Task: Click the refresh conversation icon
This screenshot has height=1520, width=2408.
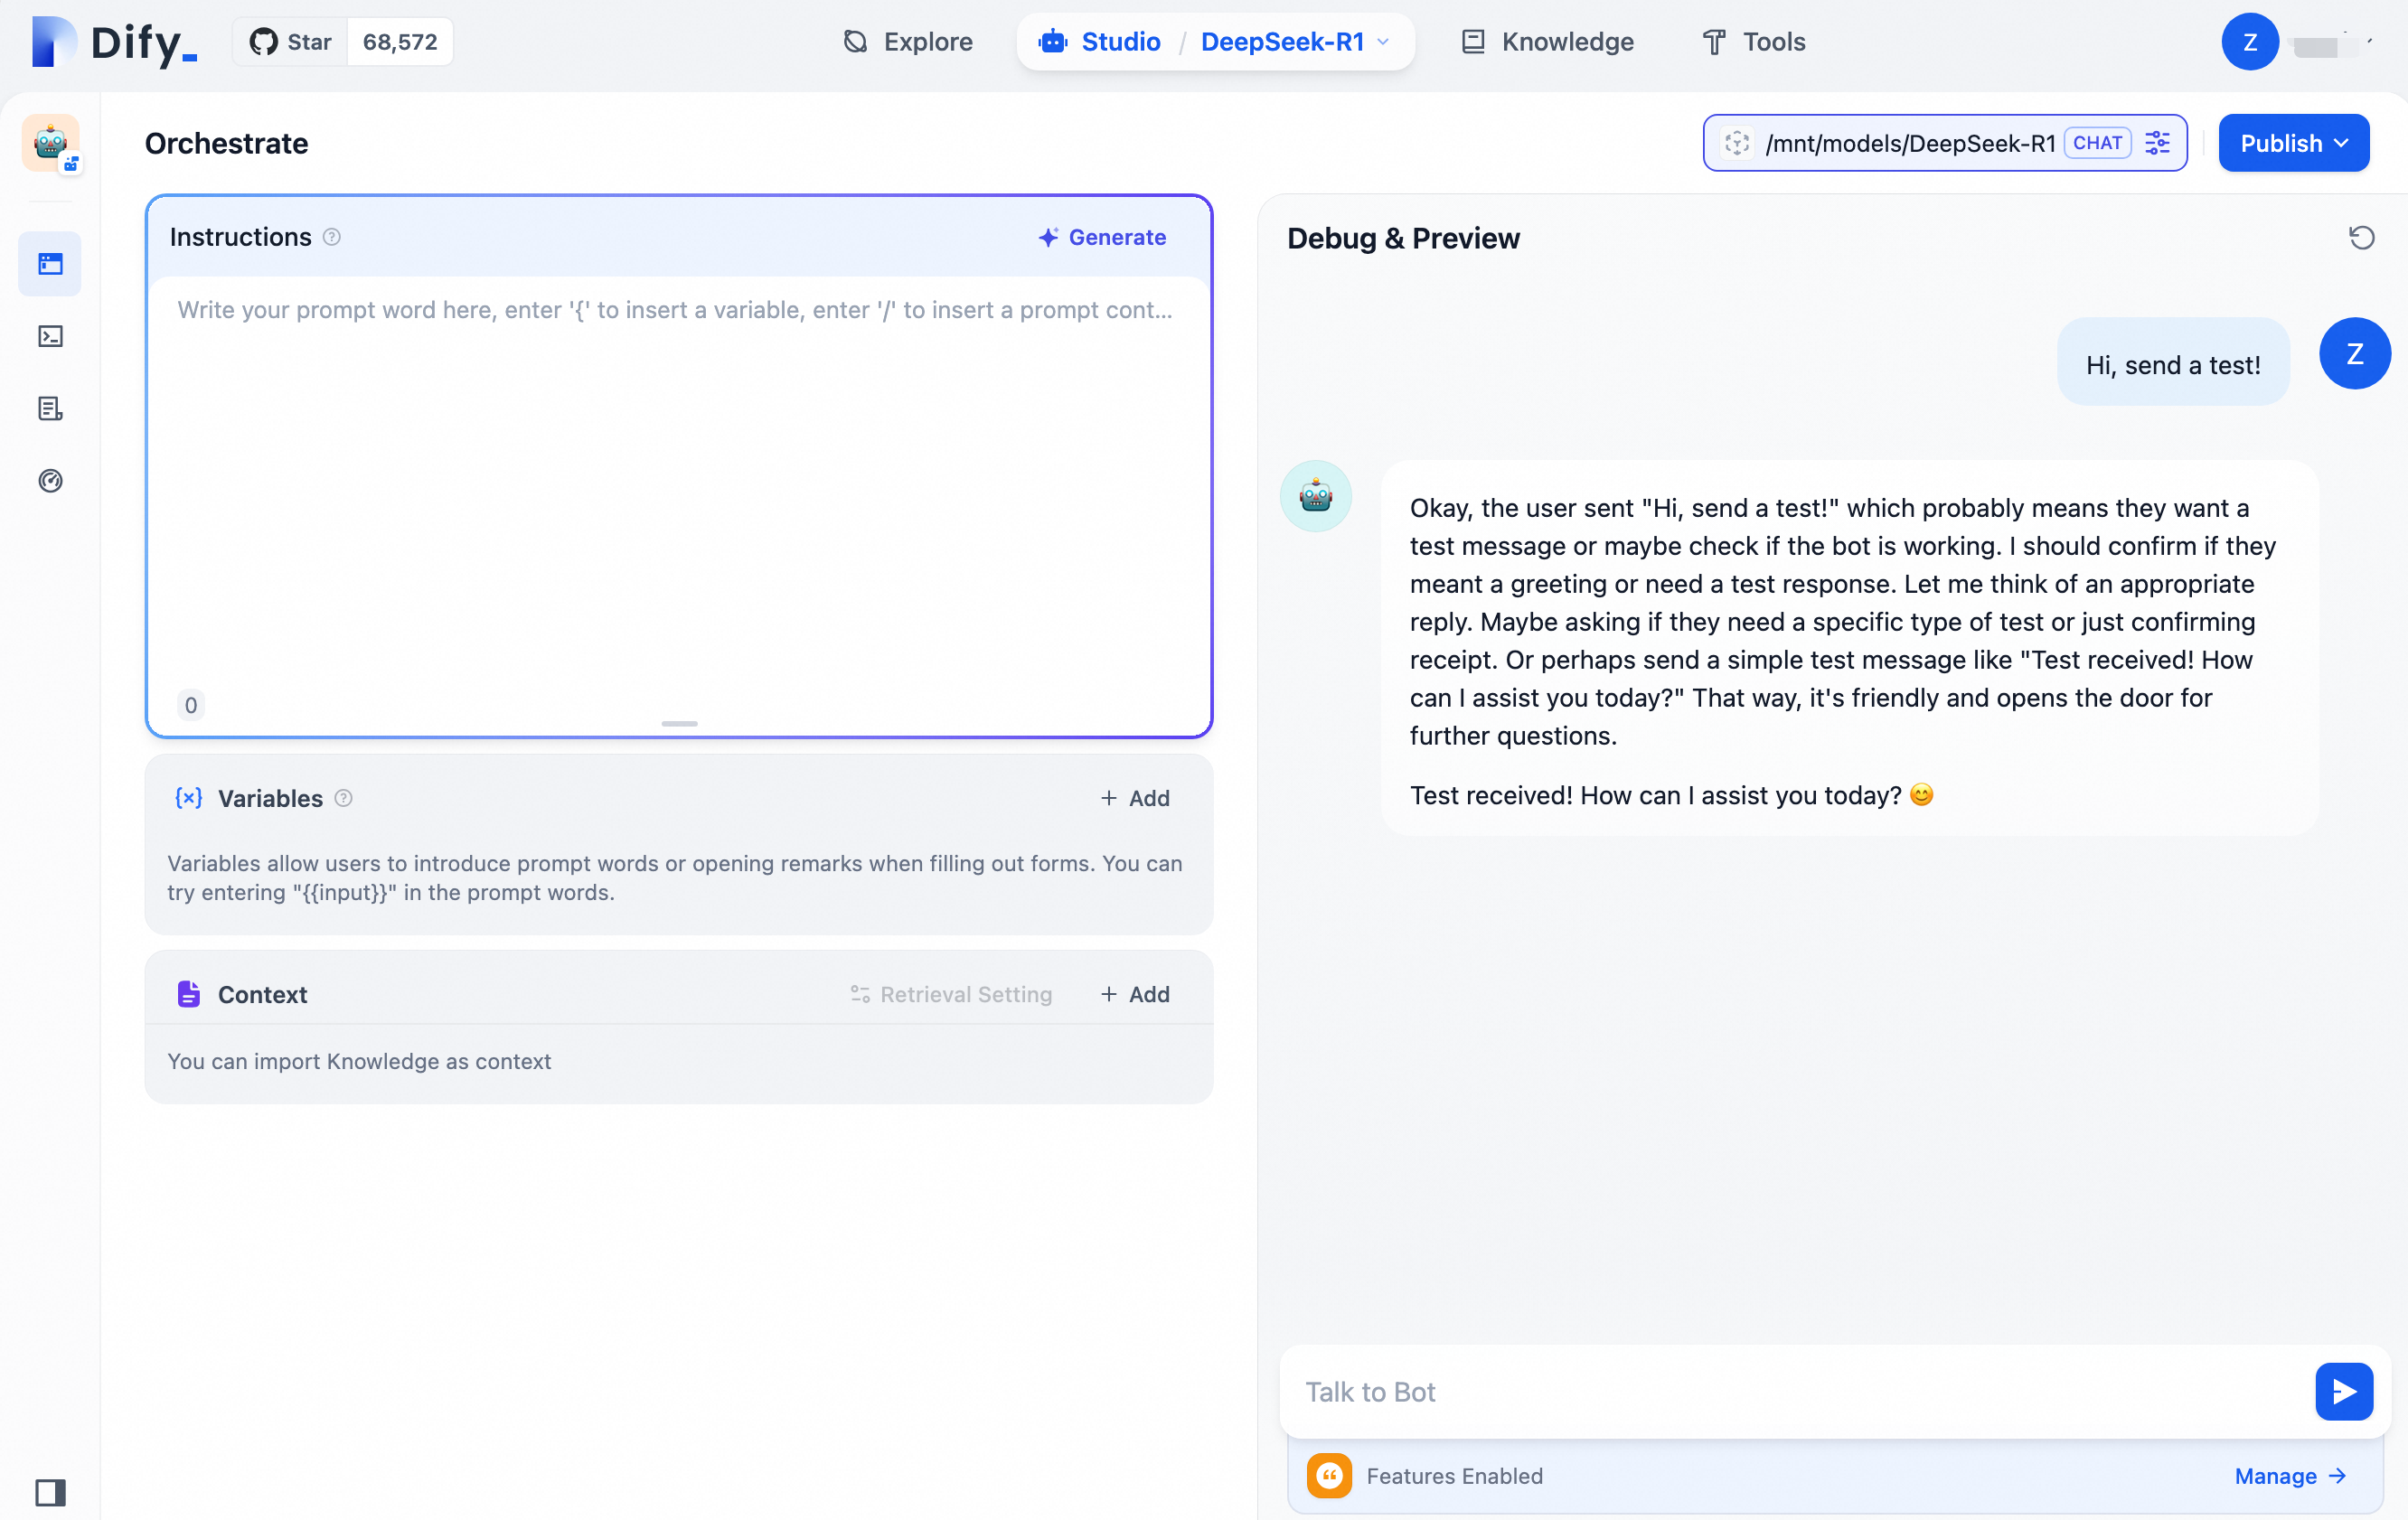Action: 2361,238
